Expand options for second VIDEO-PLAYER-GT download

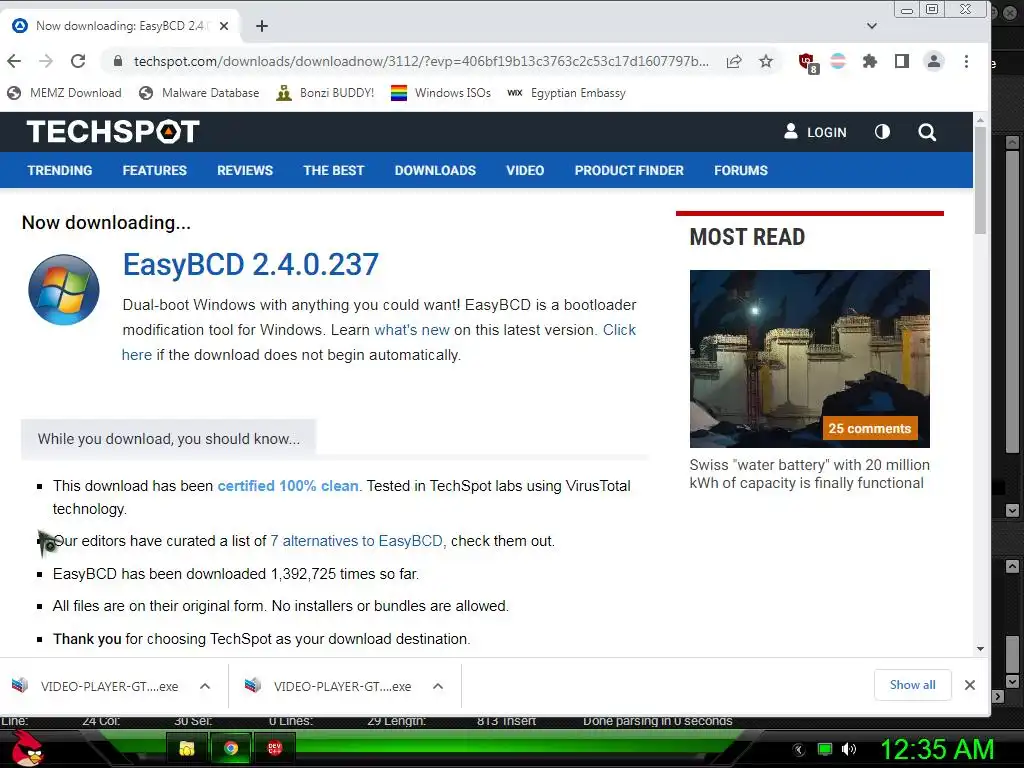tap(438, 686)
